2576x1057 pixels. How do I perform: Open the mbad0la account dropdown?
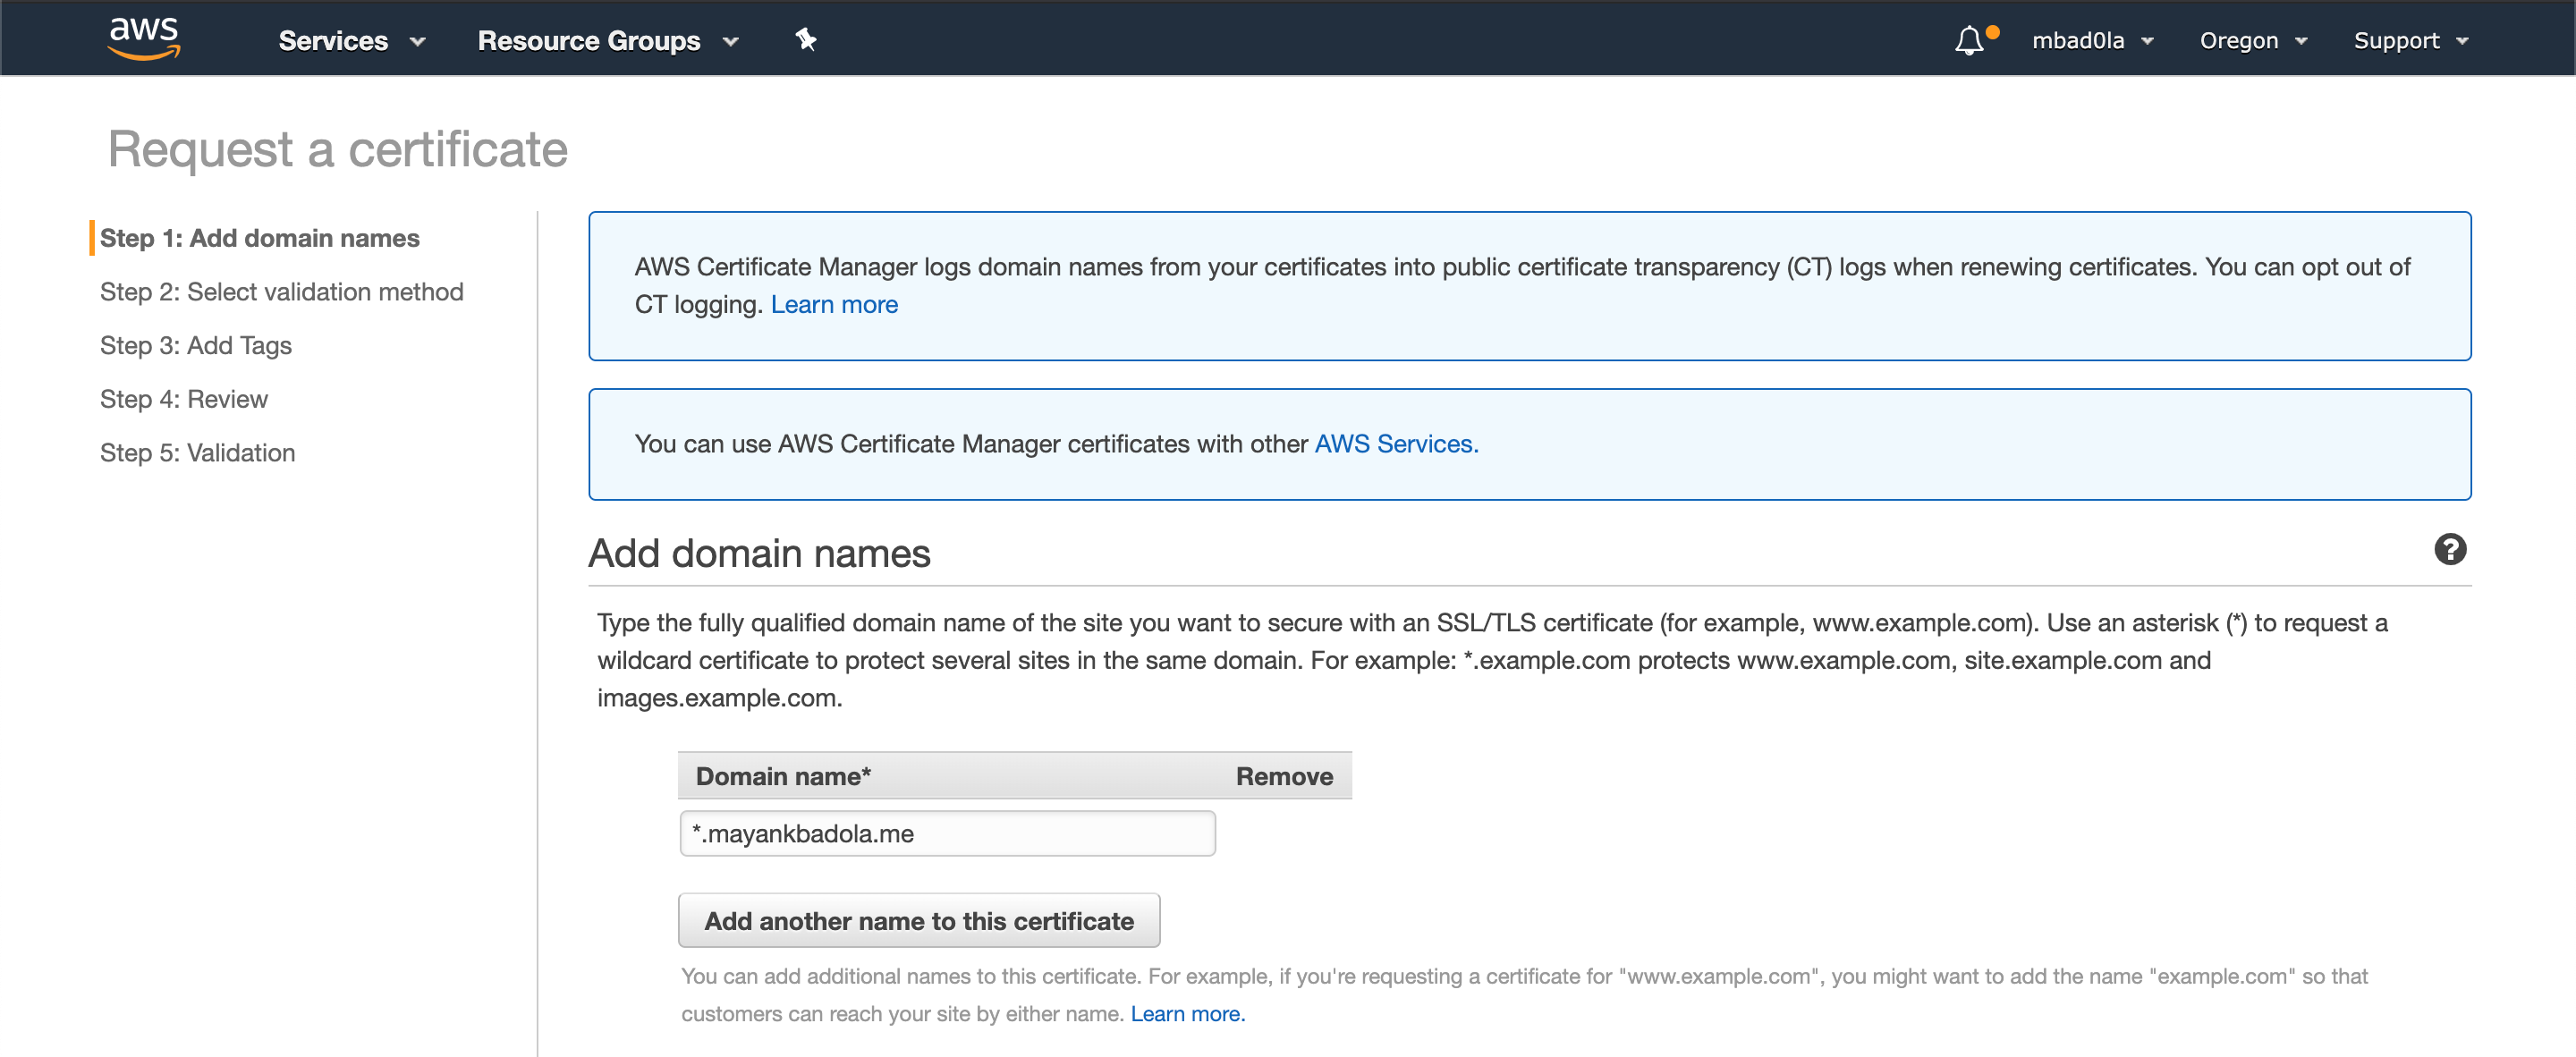[2092, 41]
